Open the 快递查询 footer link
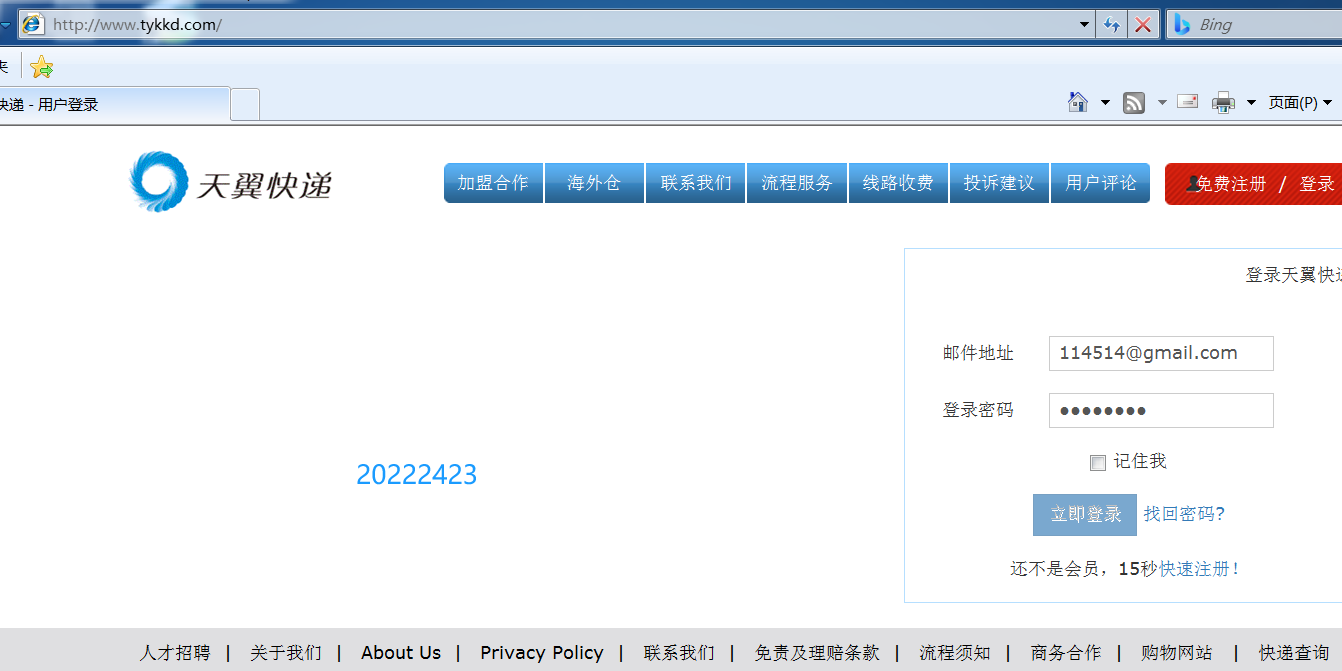 [x=1294, y=653]
